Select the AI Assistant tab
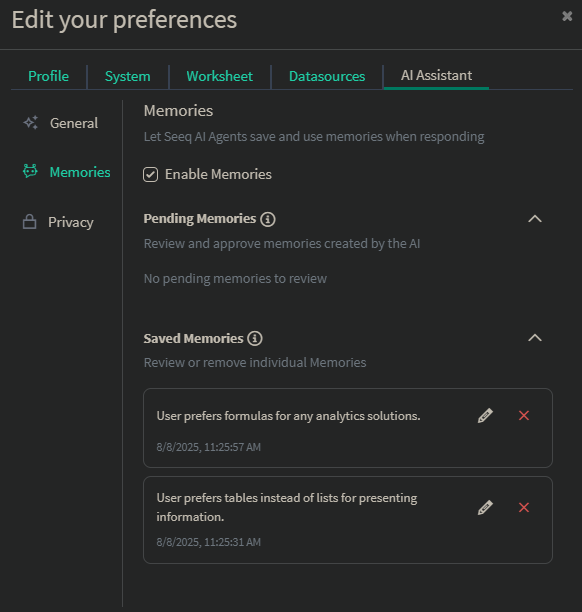Screen dimensions: 582x612 point(436,75)
